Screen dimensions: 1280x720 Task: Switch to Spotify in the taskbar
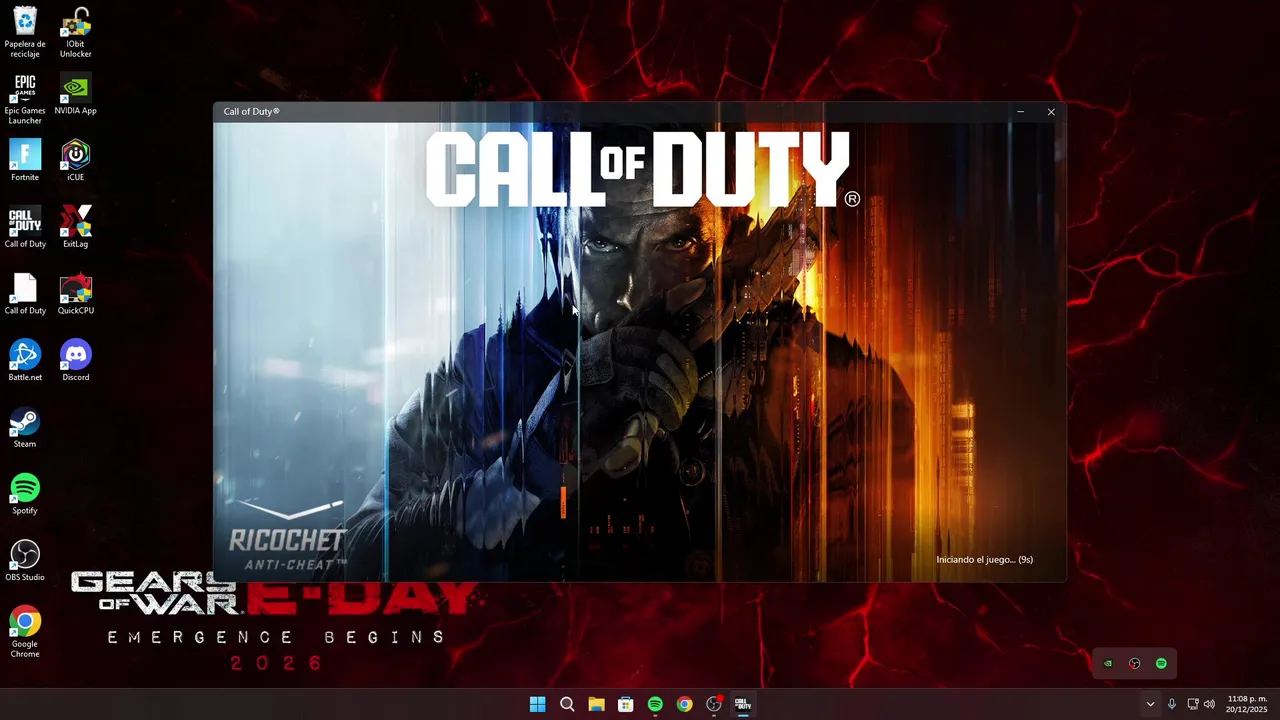point(655,704)
